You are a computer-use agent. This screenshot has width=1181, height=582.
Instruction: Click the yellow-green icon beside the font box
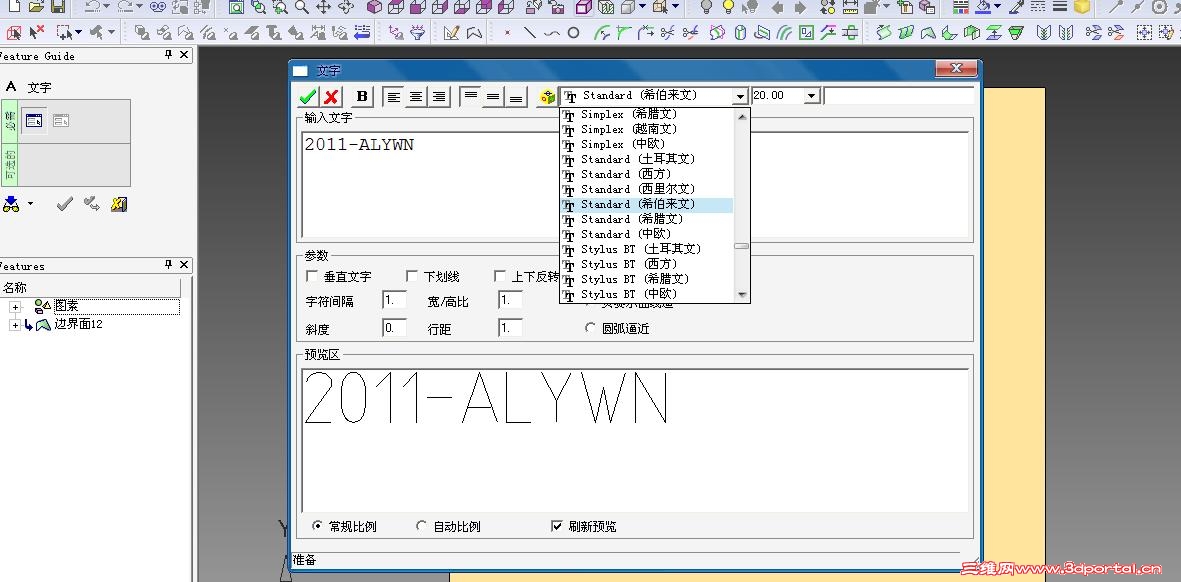click(x=547, y=96)
